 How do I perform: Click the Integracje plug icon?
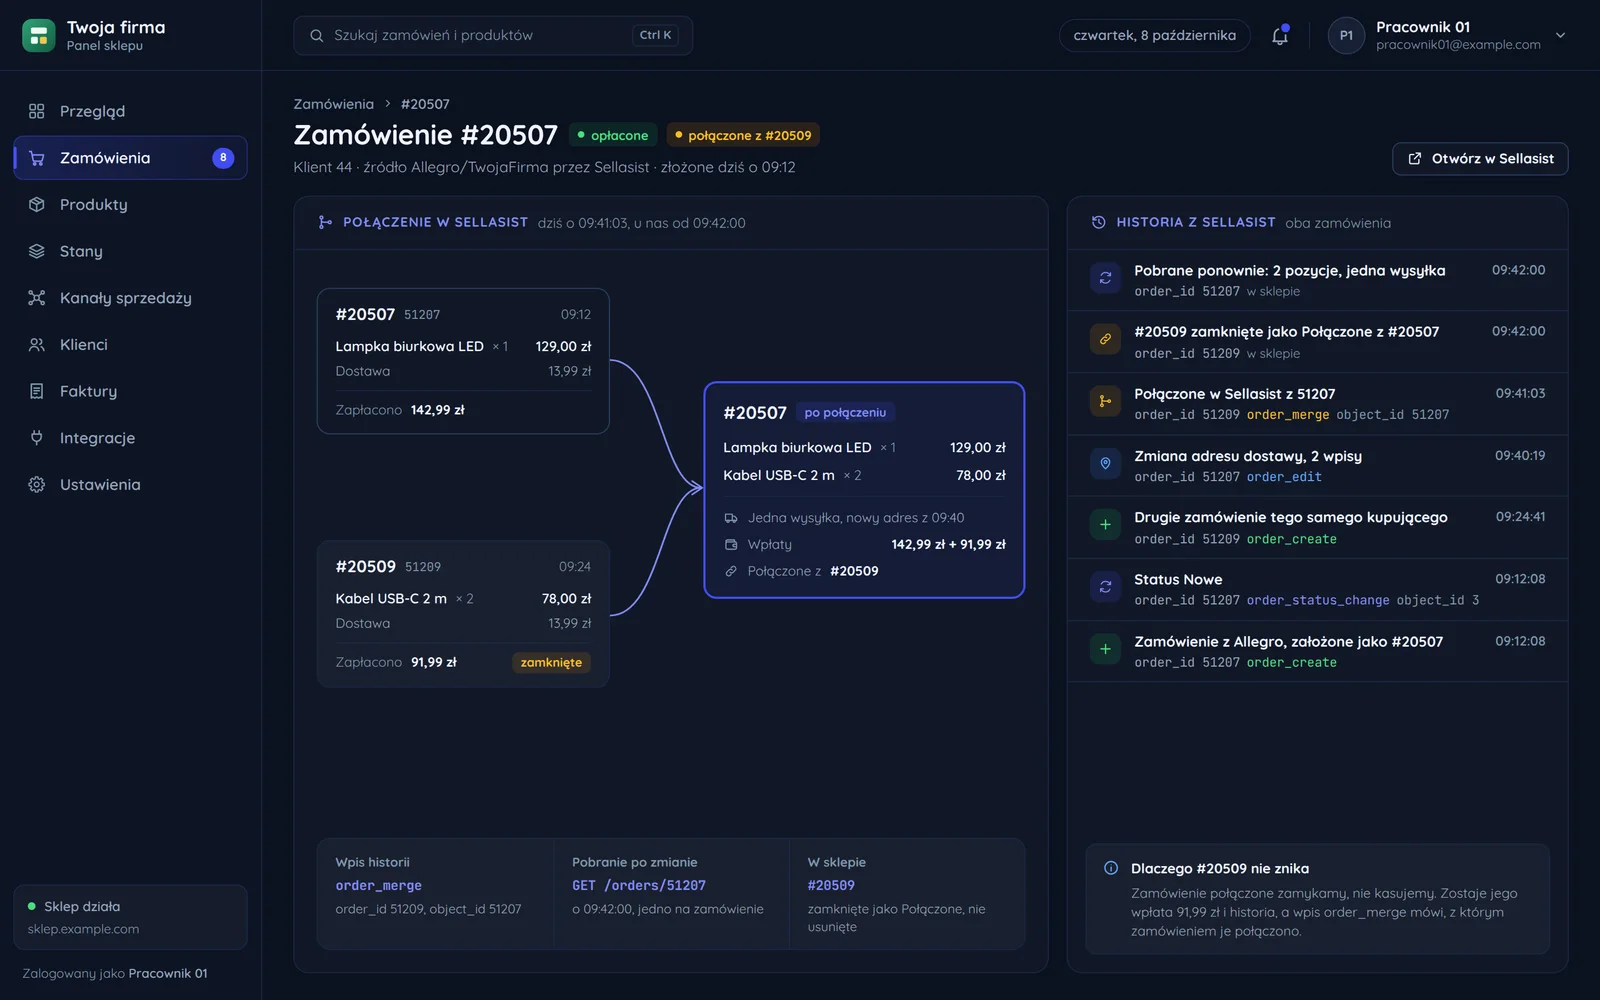pos(37,438)
